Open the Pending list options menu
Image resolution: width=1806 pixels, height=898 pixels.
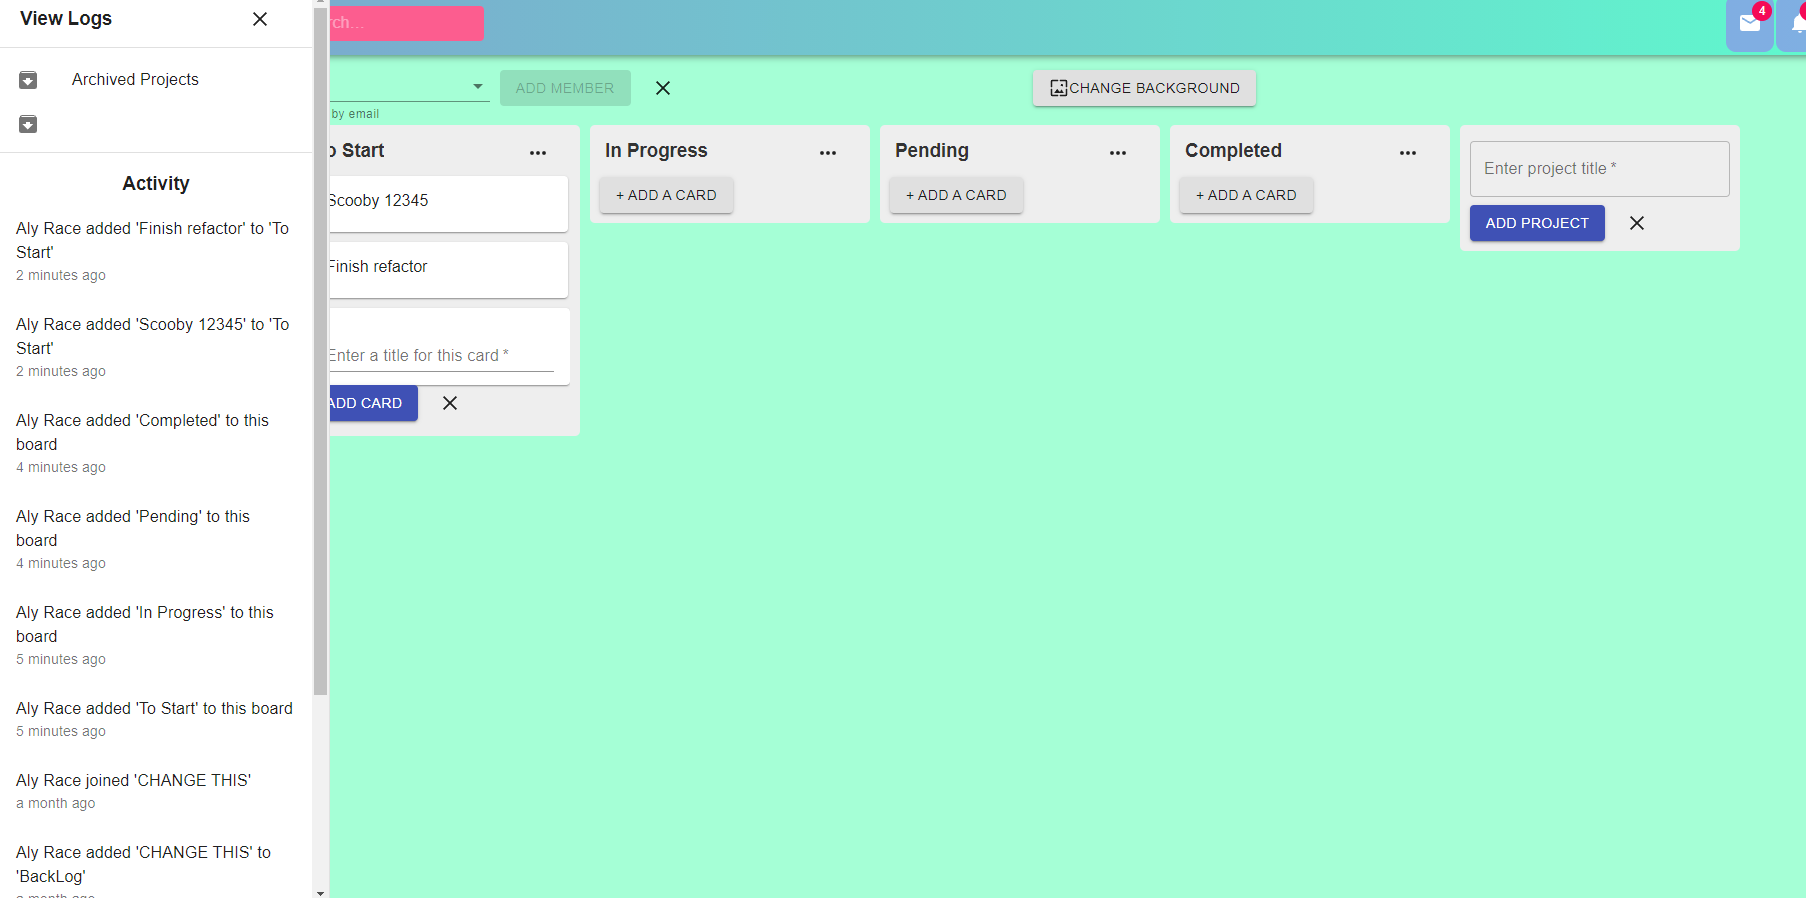(1118, 153)
